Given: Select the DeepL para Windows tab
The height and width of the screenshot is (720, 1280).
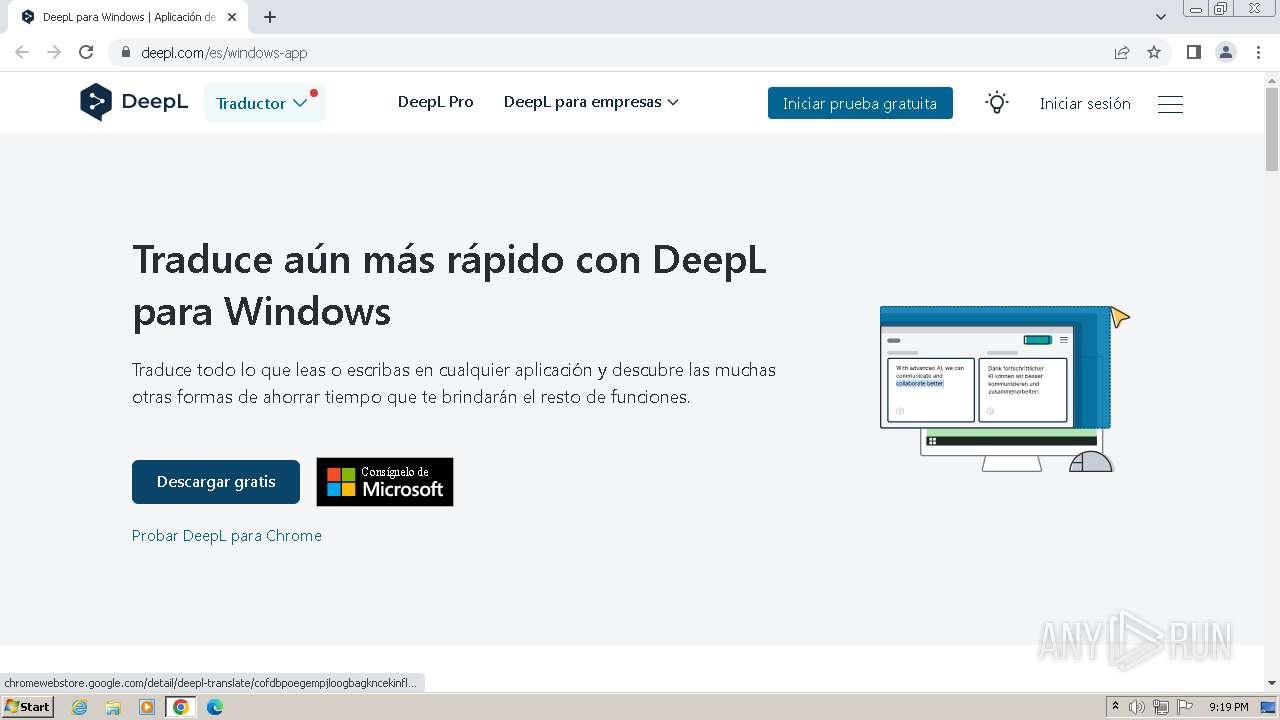Looking at the screenshot, I should point(128,17).
